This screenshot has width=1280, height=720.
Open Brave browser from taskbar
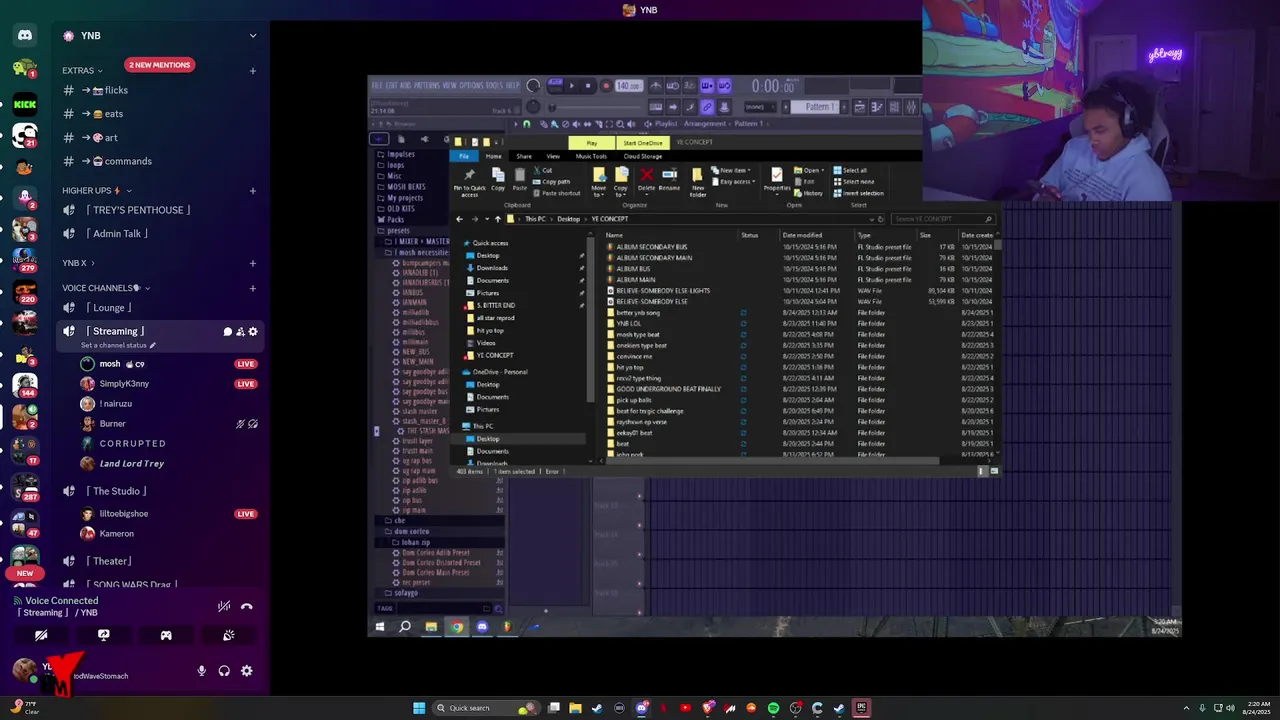708,708
